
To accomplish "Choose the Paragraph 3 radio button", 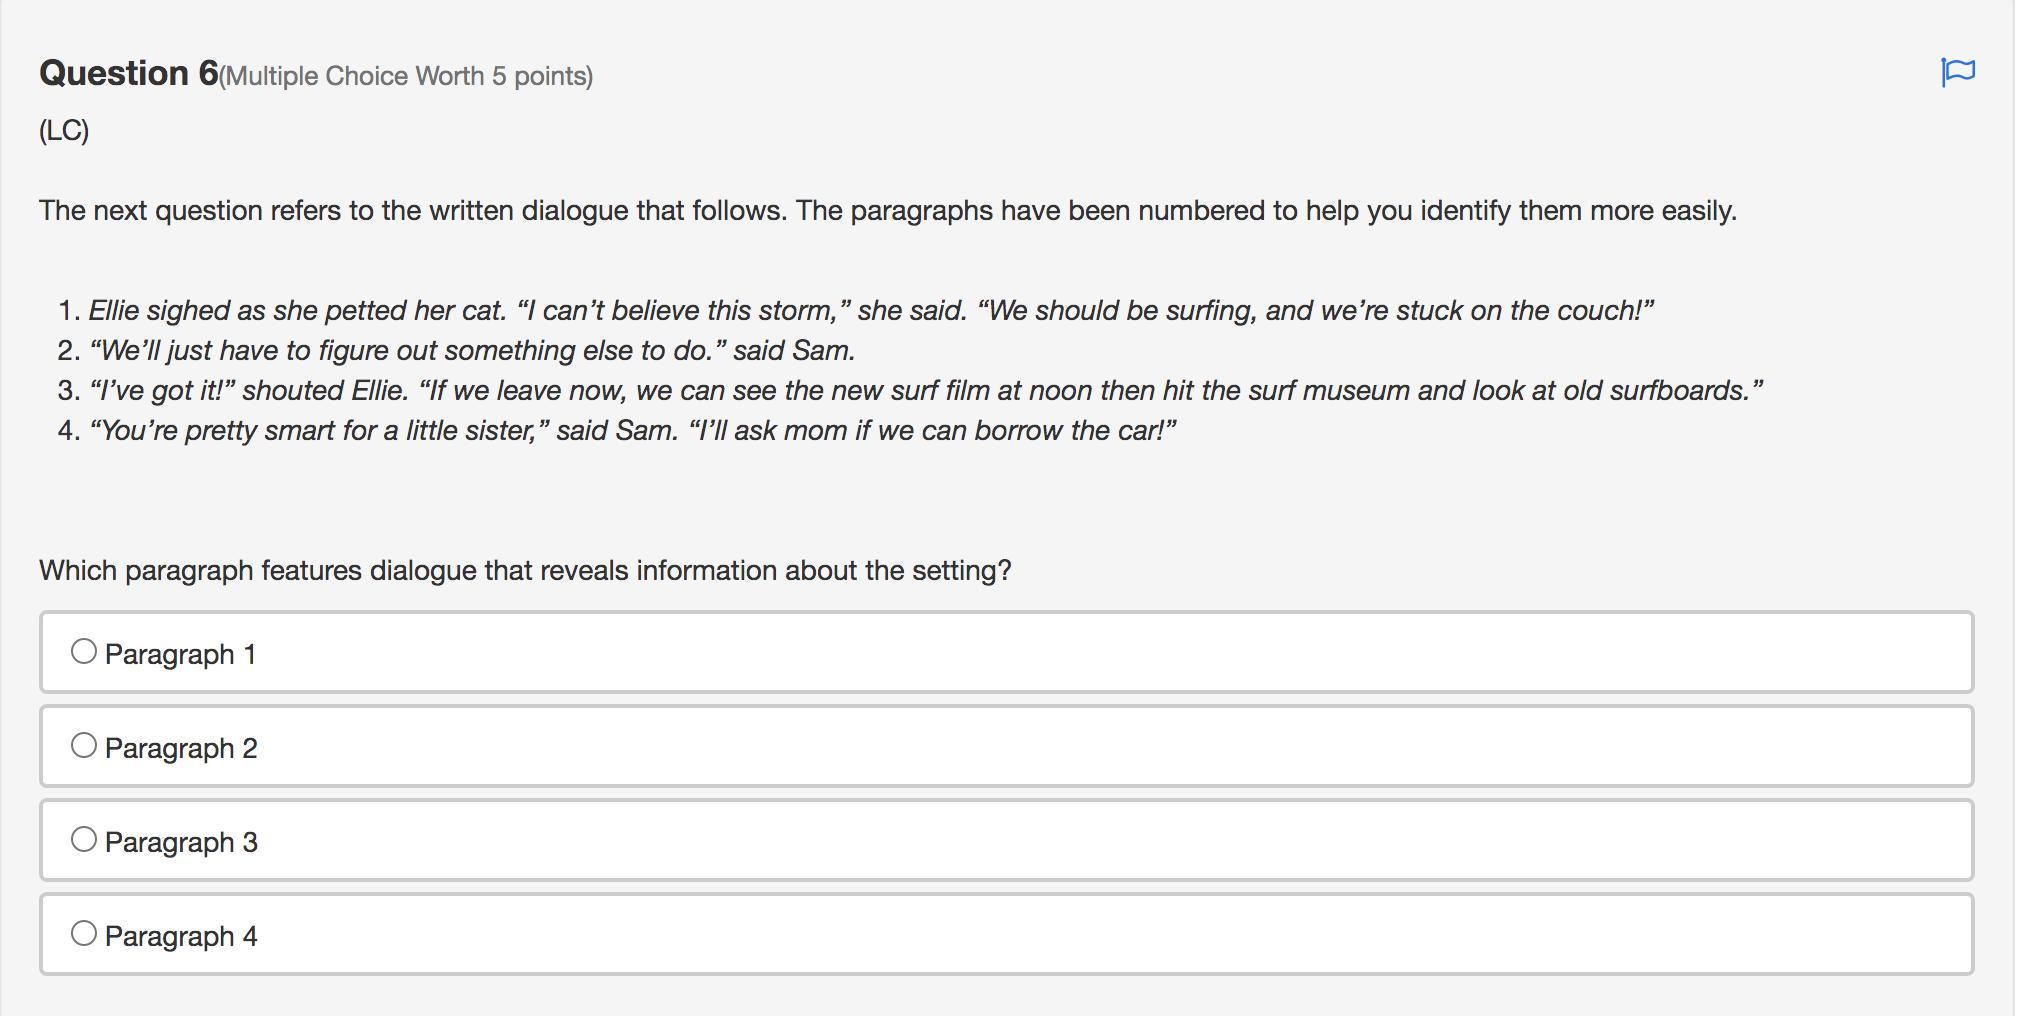I will pos(84,840).
